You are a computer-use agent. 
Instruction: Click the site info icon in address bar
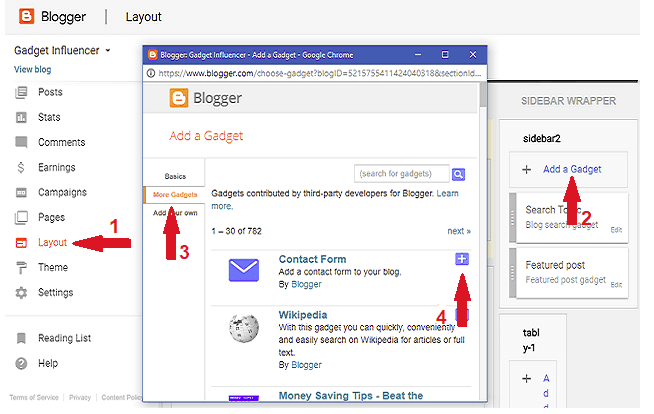[x=150, y=73]
